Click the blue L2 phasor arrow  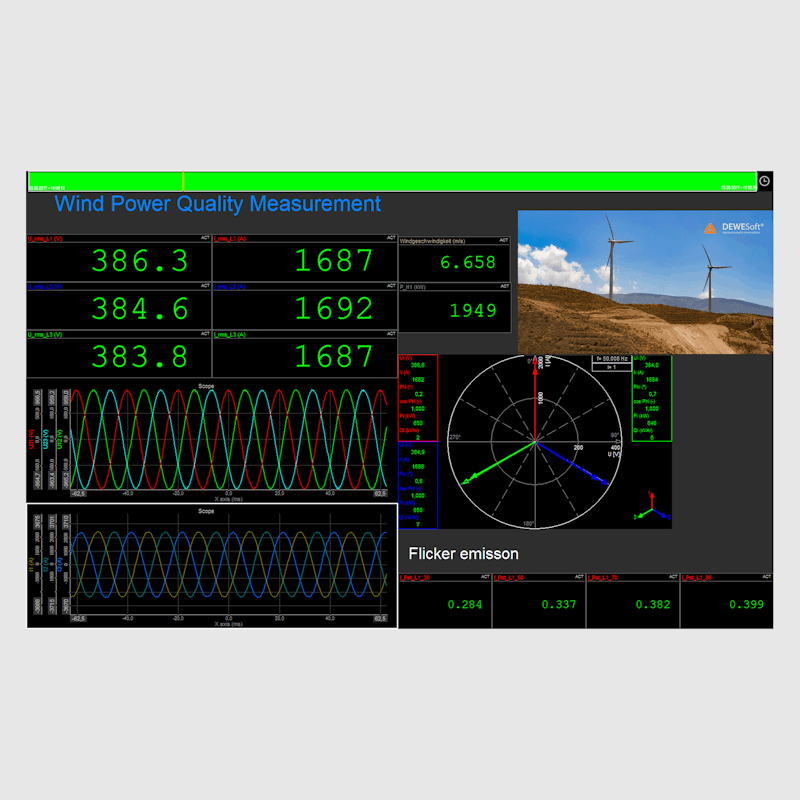pos(572,463)
